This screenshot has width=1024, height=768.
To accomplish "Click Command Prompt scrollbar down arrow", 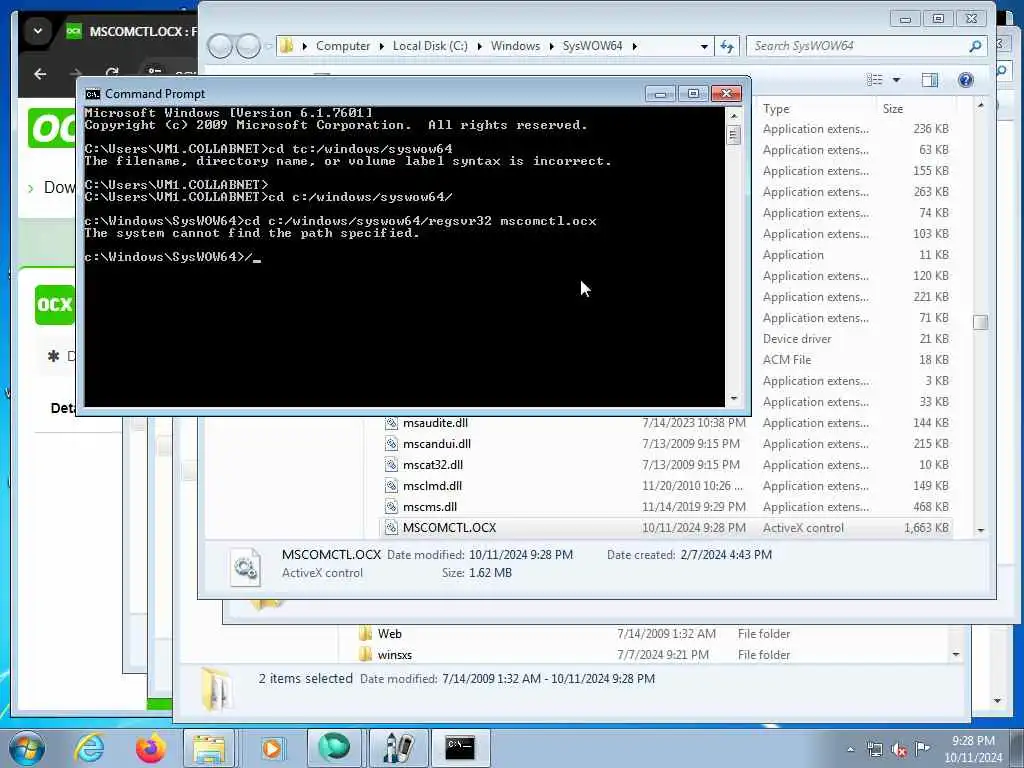I will click(x=734, y=398).
